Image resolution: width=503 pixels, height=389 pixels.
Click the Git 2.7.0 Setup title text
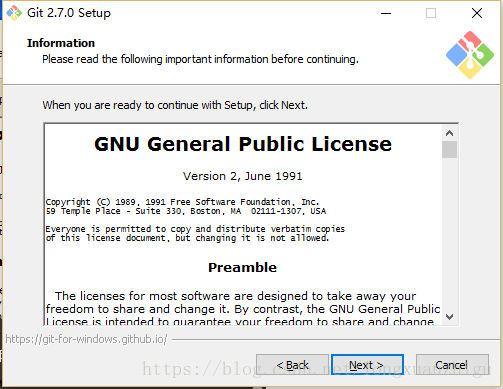point(69,13)
